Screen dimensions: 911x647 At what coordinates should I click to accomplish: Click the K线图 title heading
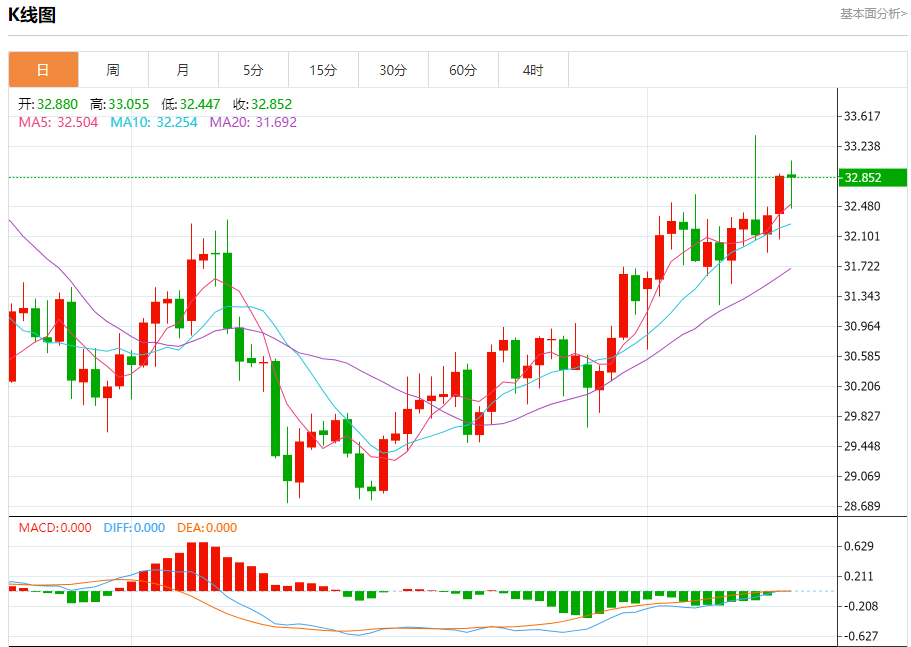(x=32, y=15)
